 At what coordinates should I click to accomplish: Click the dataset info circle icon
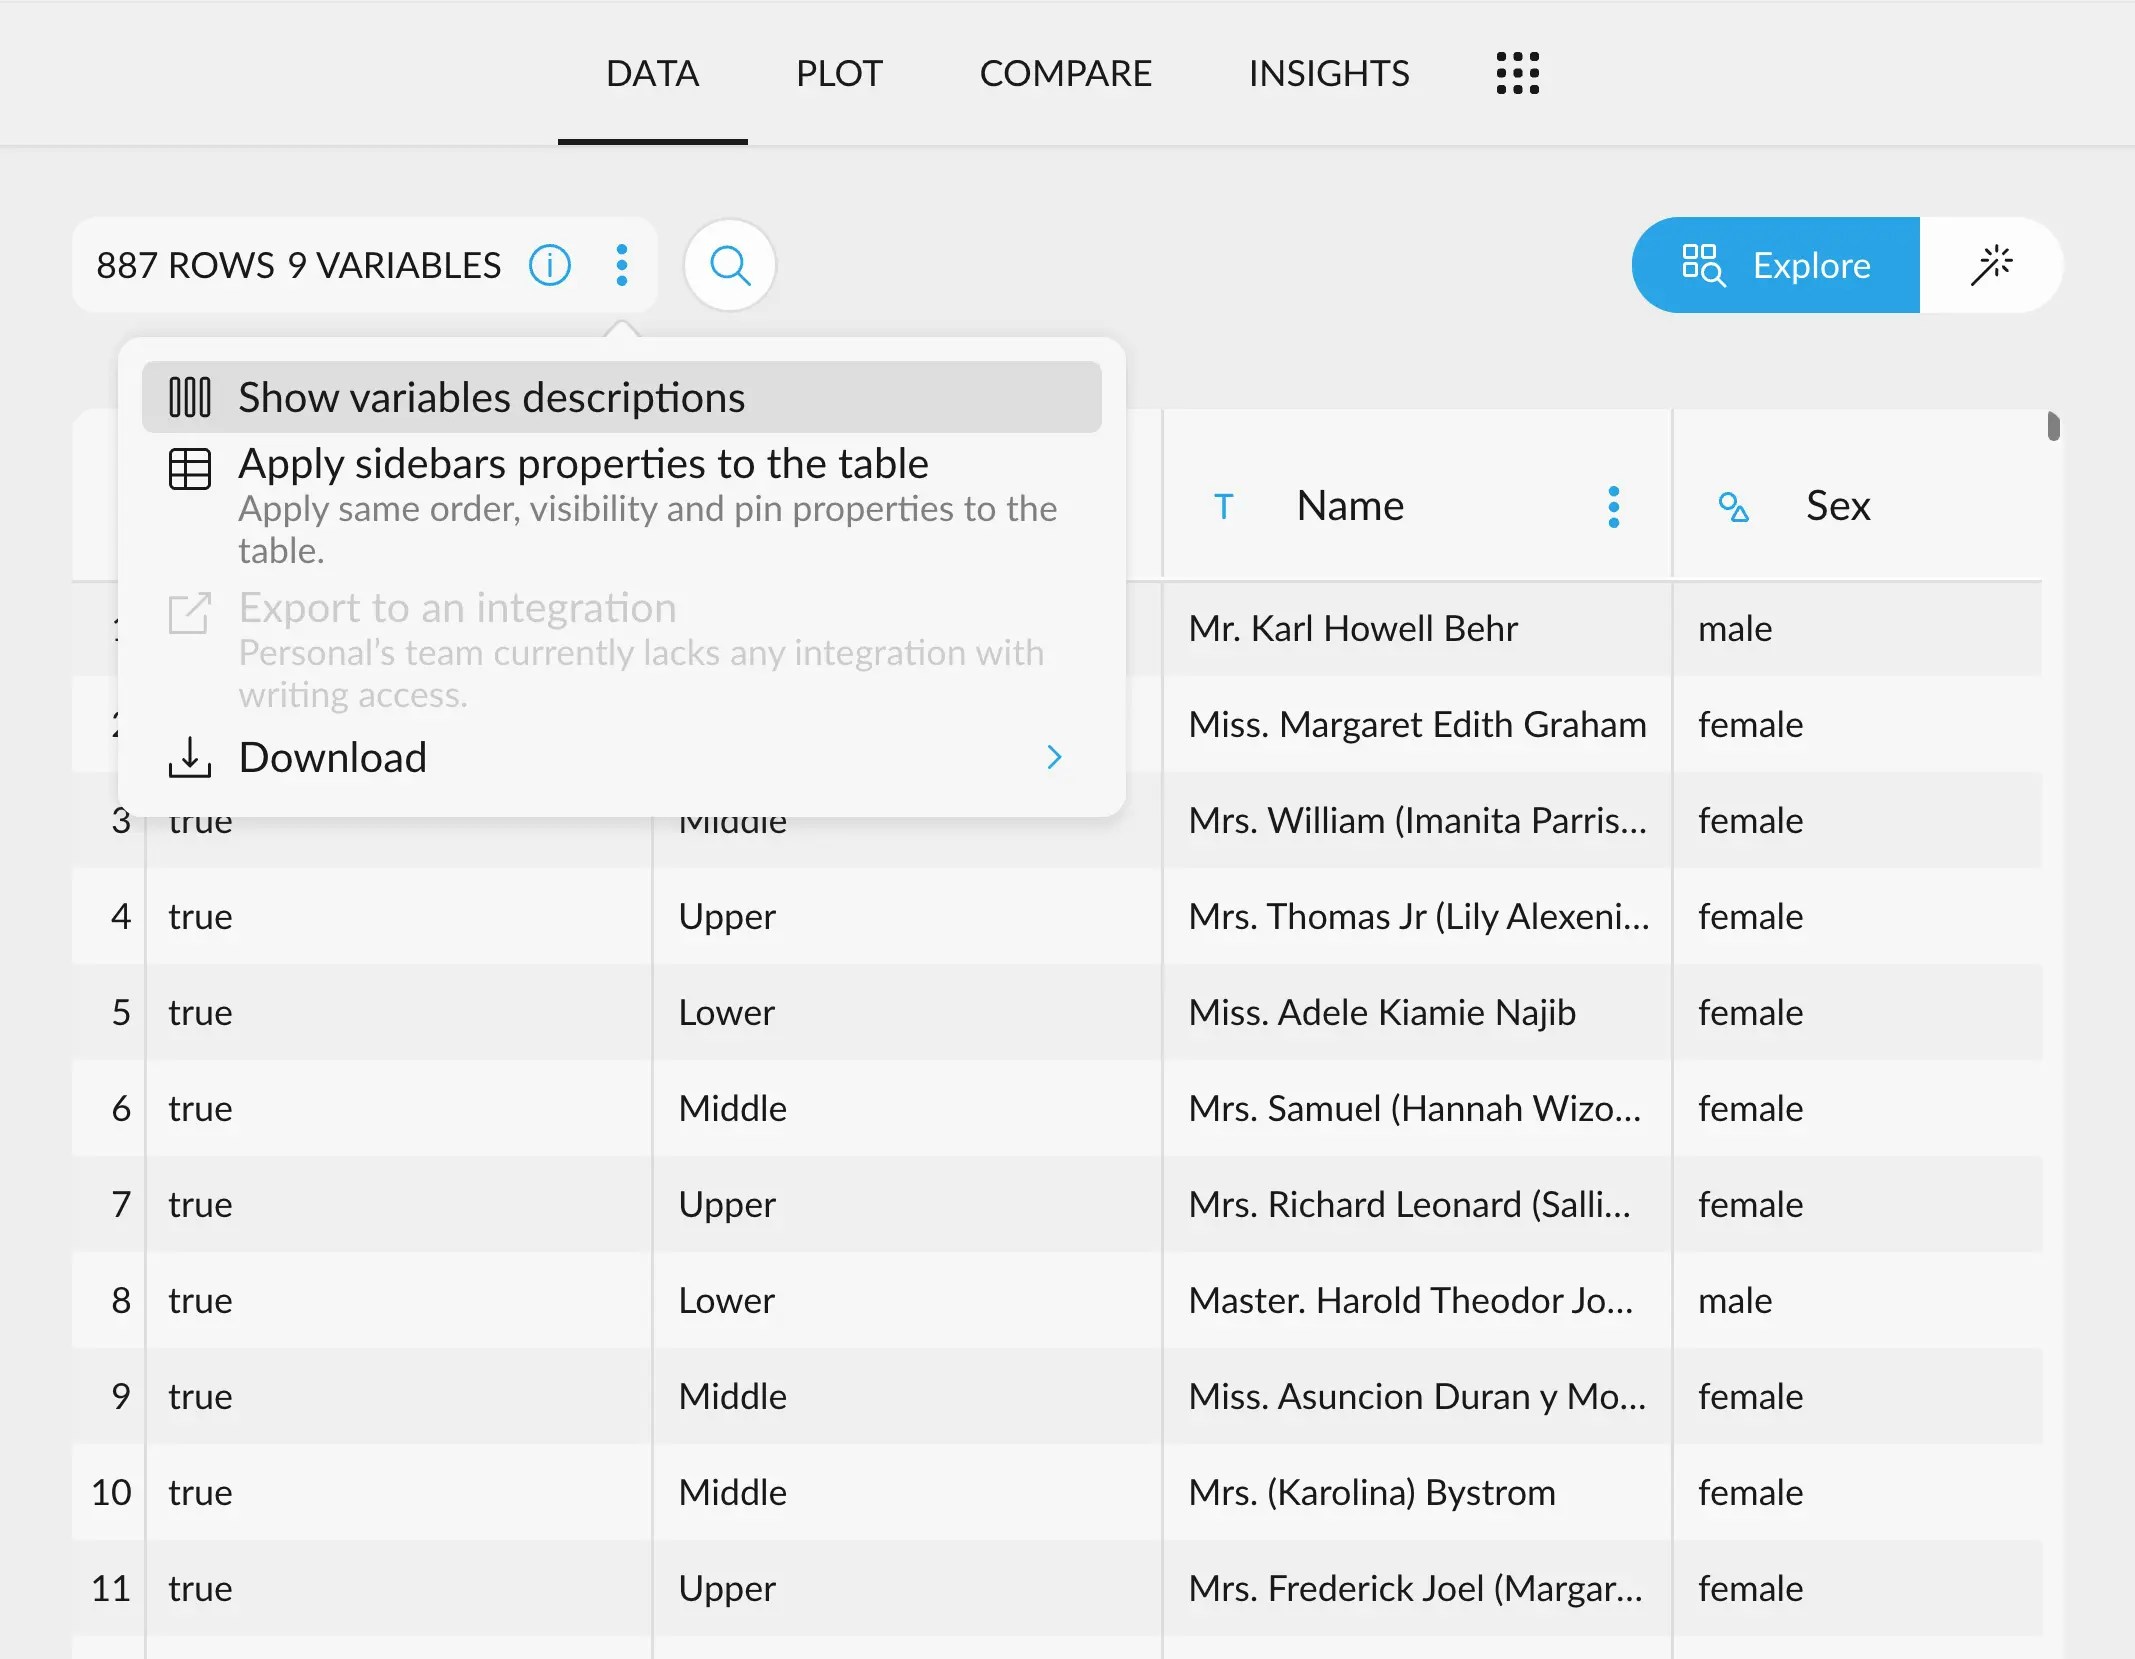tap(550, 266)
